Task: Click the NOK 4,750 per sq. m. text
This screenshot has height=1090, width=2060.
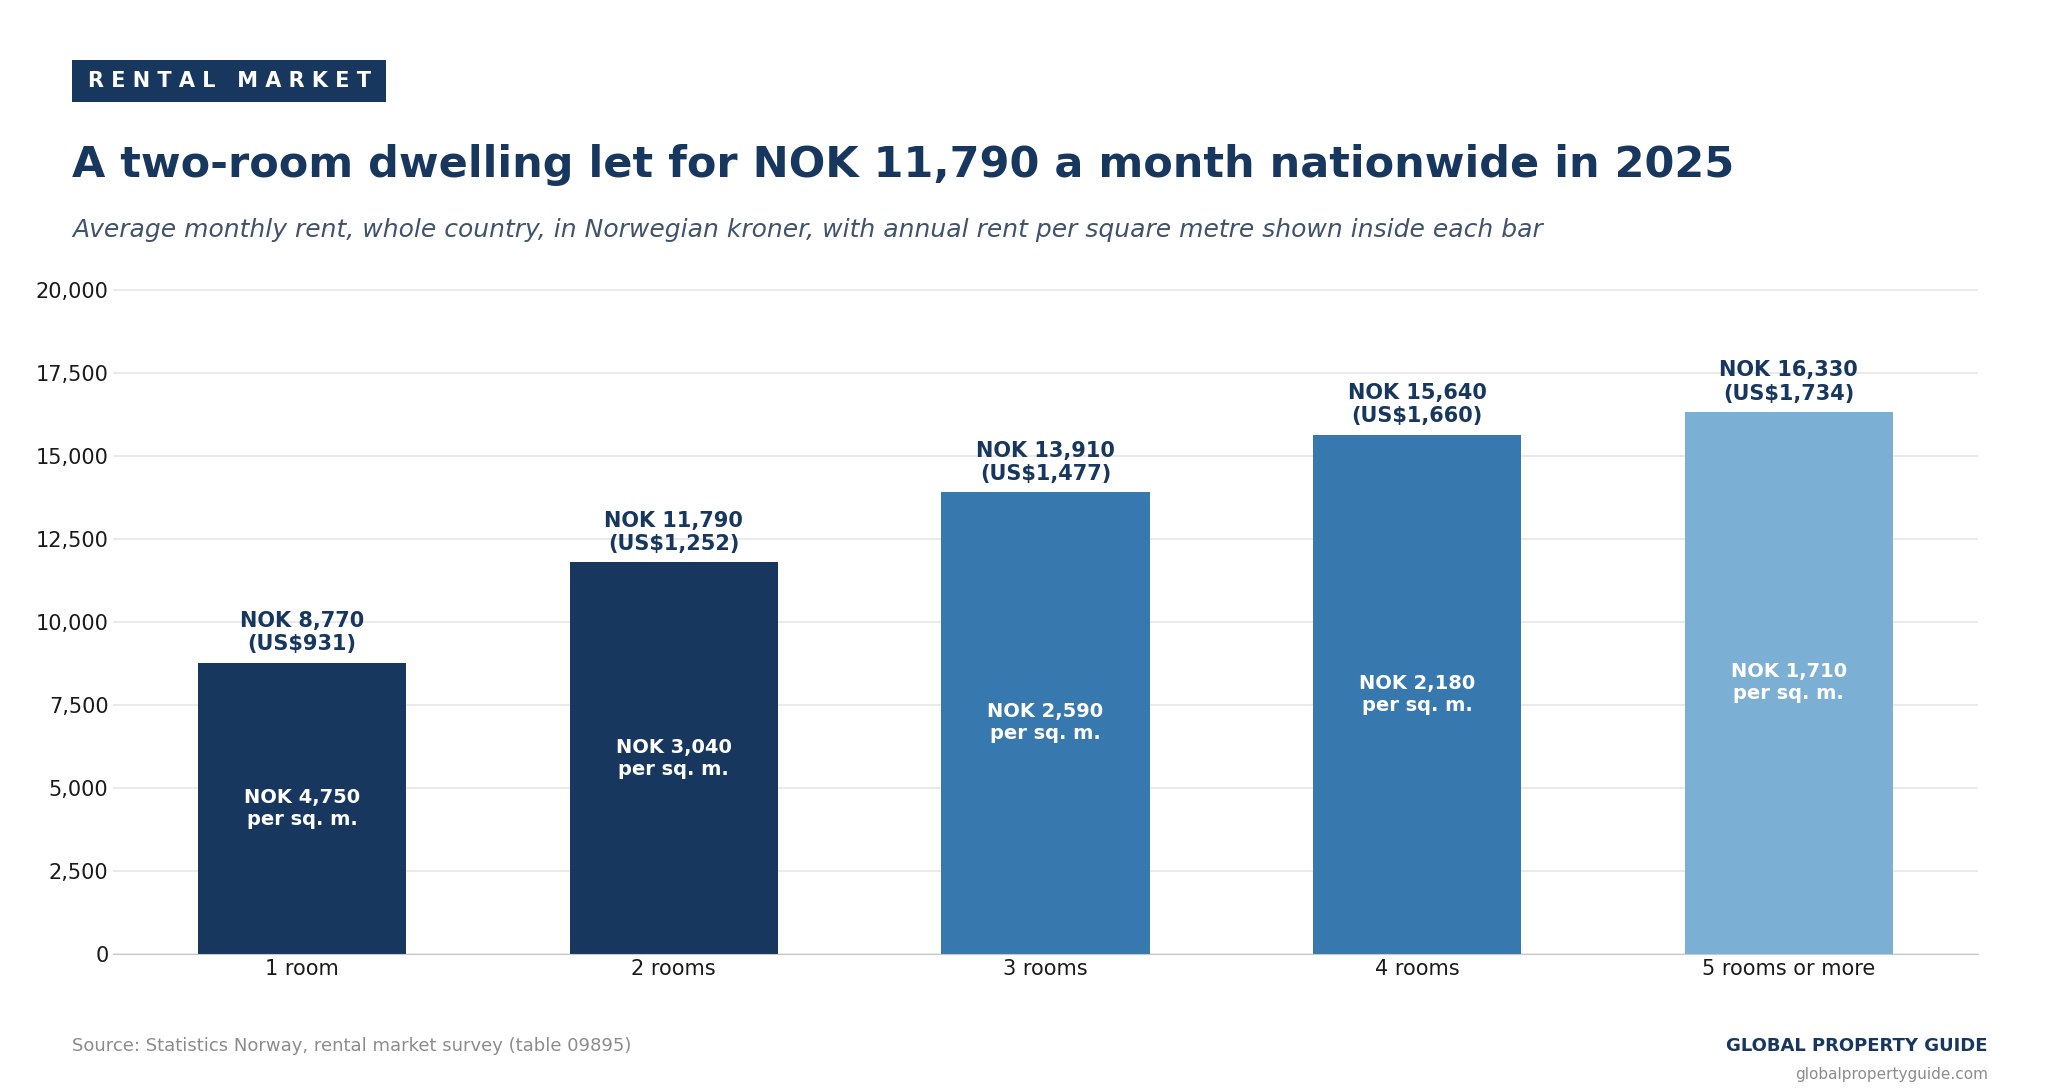Action: point(302,808)
